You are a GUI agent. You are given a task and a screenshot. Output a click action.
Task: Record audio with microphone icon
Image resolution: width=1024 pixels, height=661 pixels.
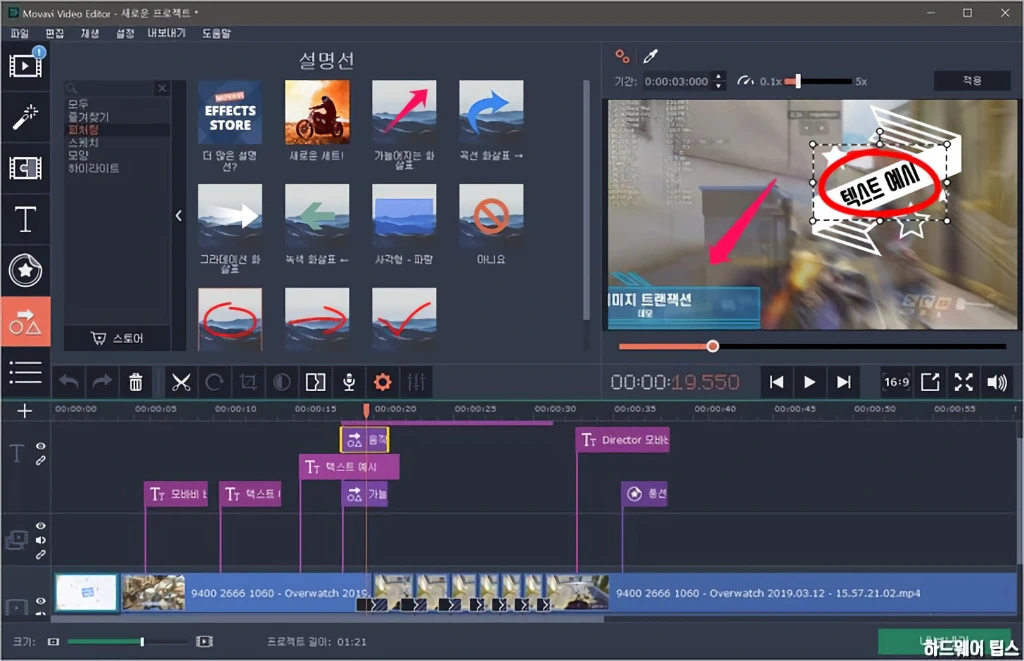[x=349, y=382]
